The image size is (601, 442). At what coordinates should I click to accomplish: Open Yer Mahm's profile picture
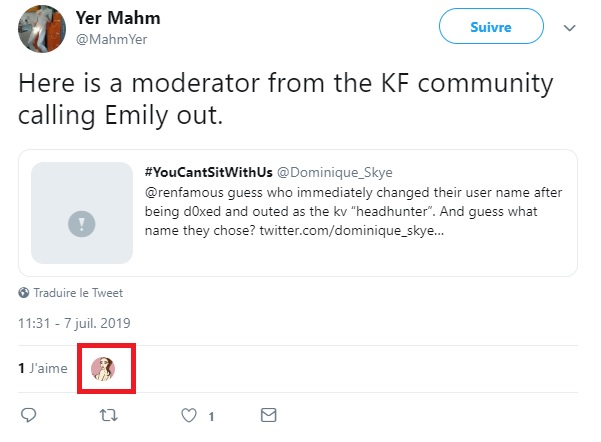[x=42, y=29]
